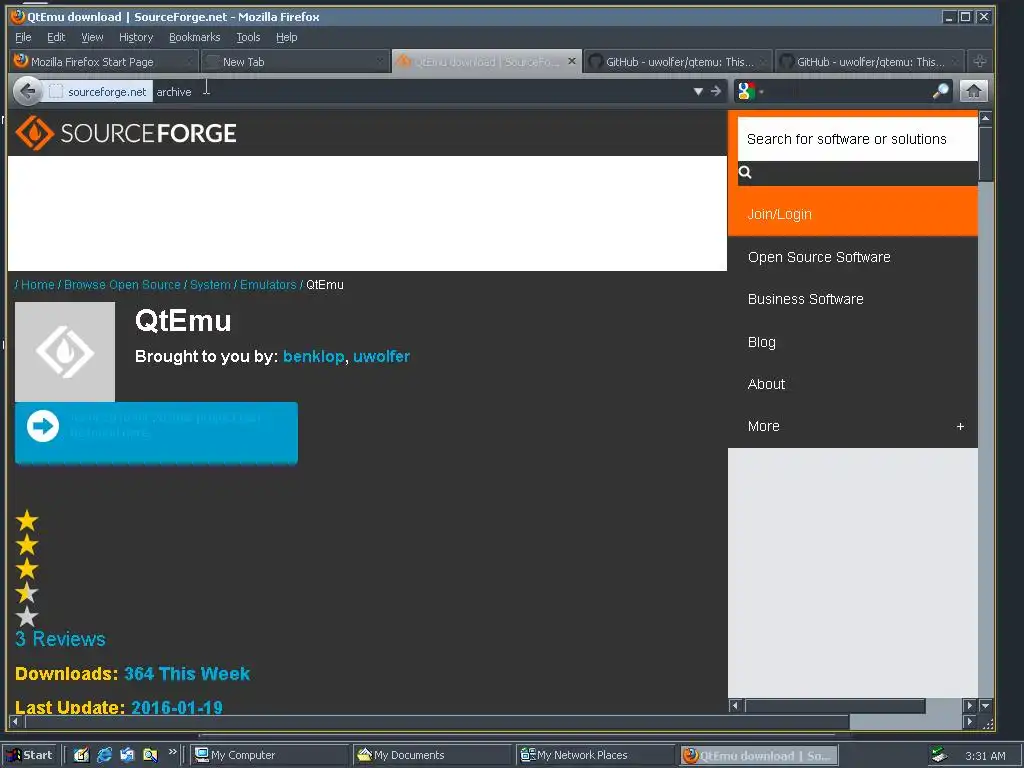Open the Windows Start button
1024x768 pixels.
(x=29, y=755)
